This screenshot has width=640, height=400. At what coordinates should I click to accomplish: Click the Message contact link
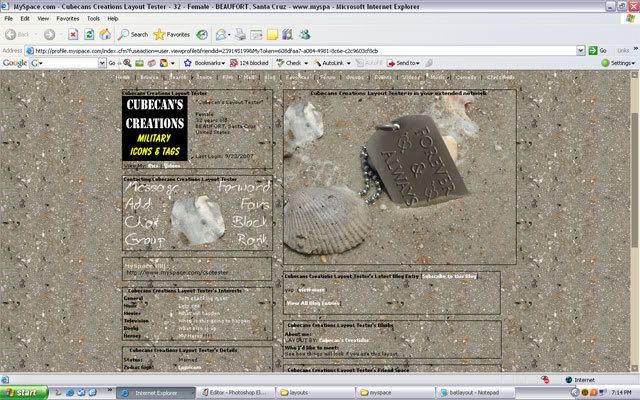151,187
